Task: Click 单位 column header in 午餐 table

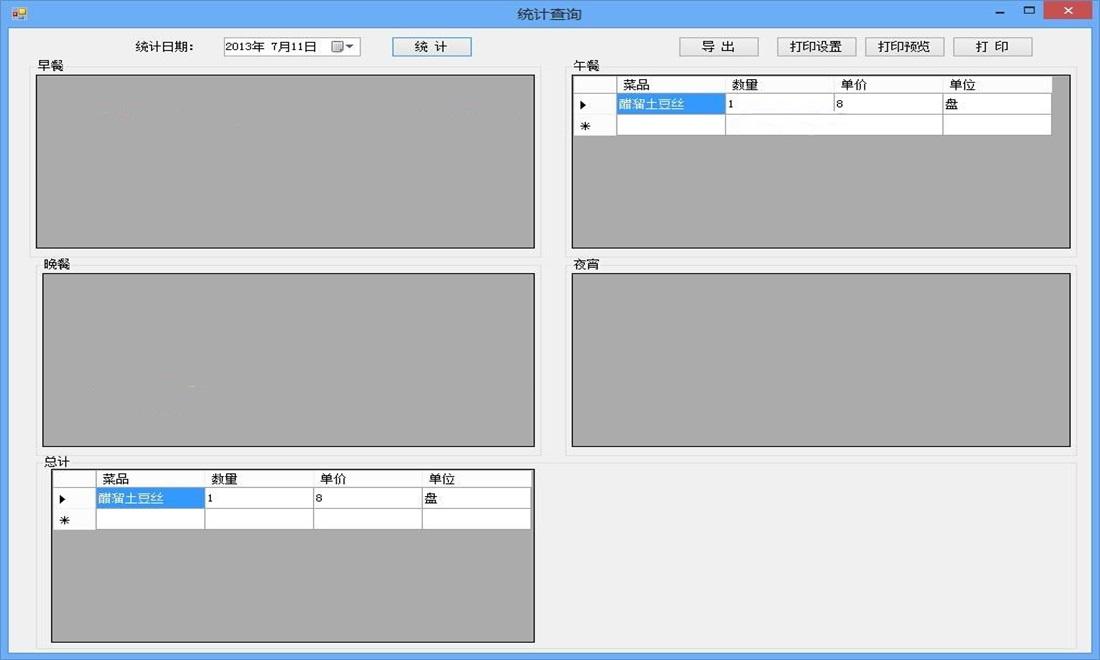Action: pyautogui.click(x=997, y=85)
